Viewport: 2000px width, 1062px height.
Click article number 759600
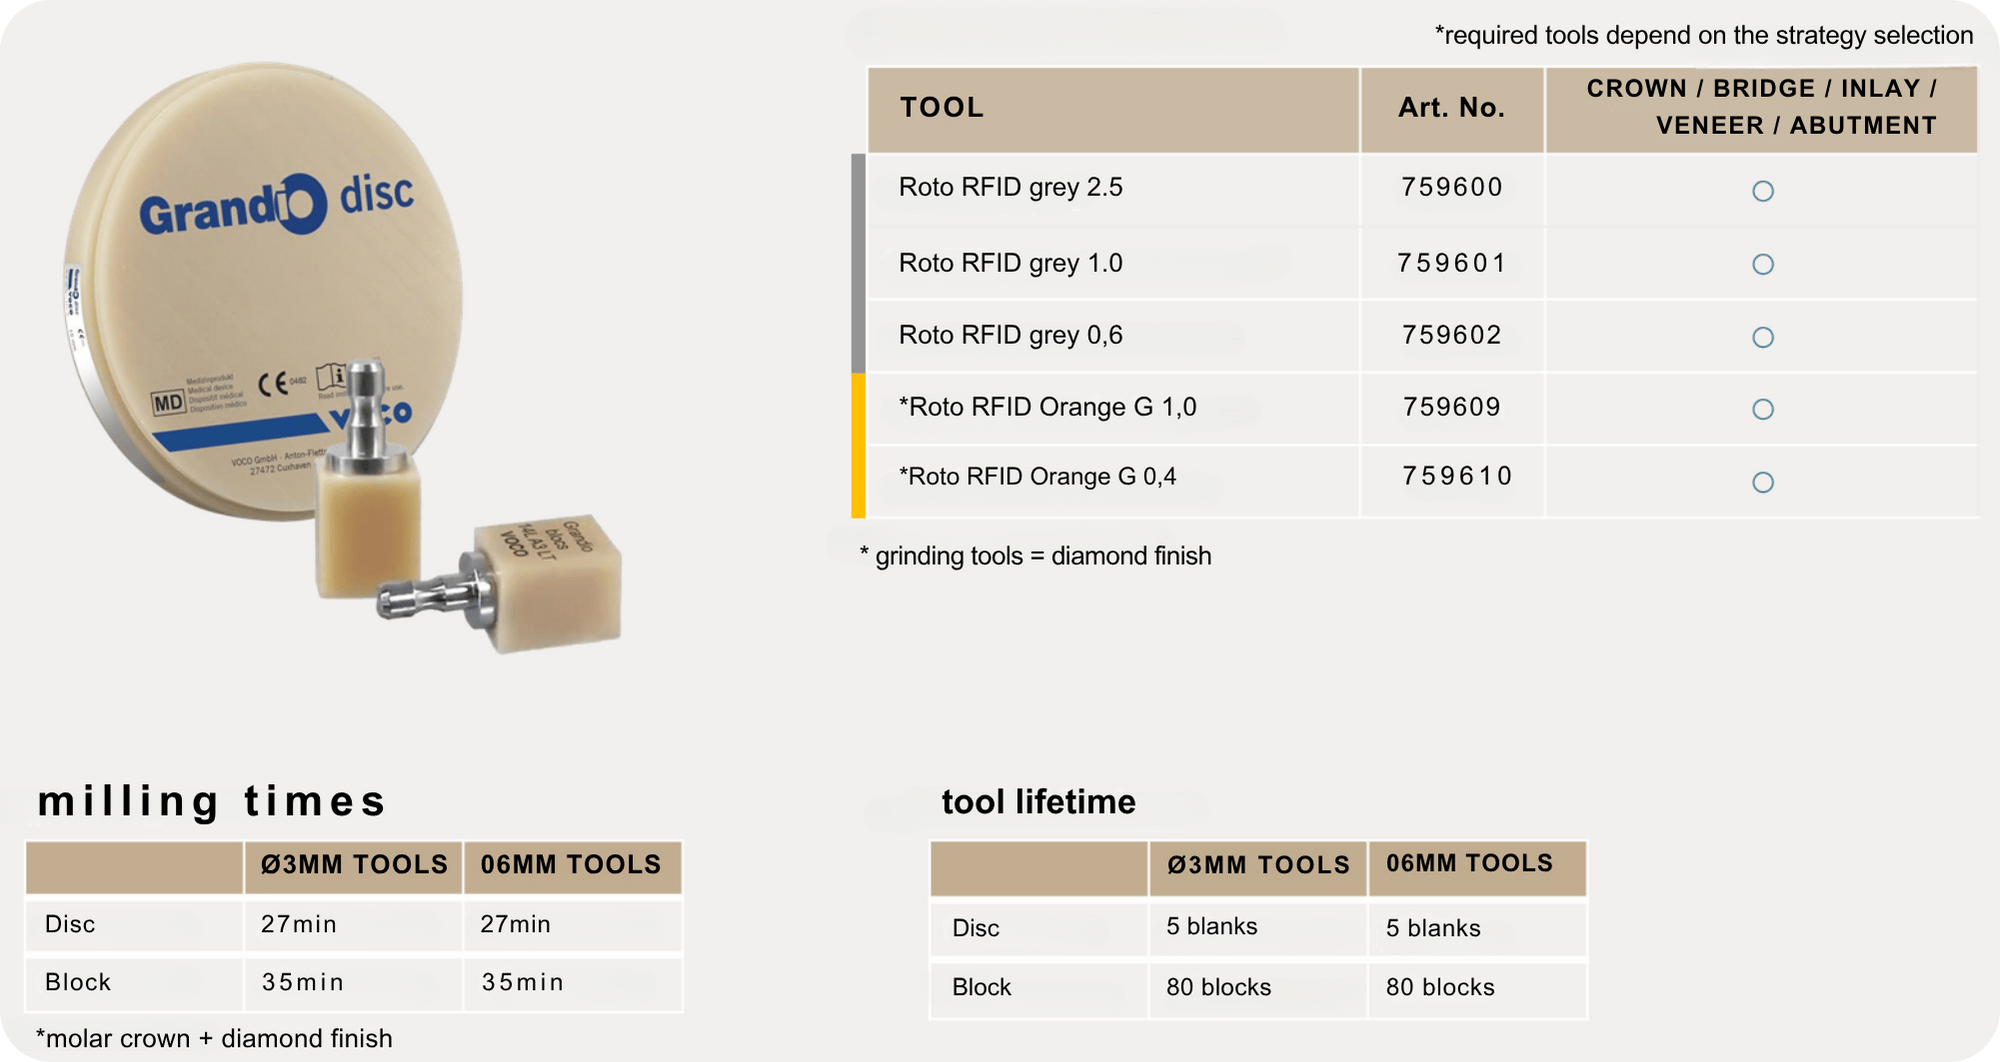pyautogui.click(x=1452, y=187)
